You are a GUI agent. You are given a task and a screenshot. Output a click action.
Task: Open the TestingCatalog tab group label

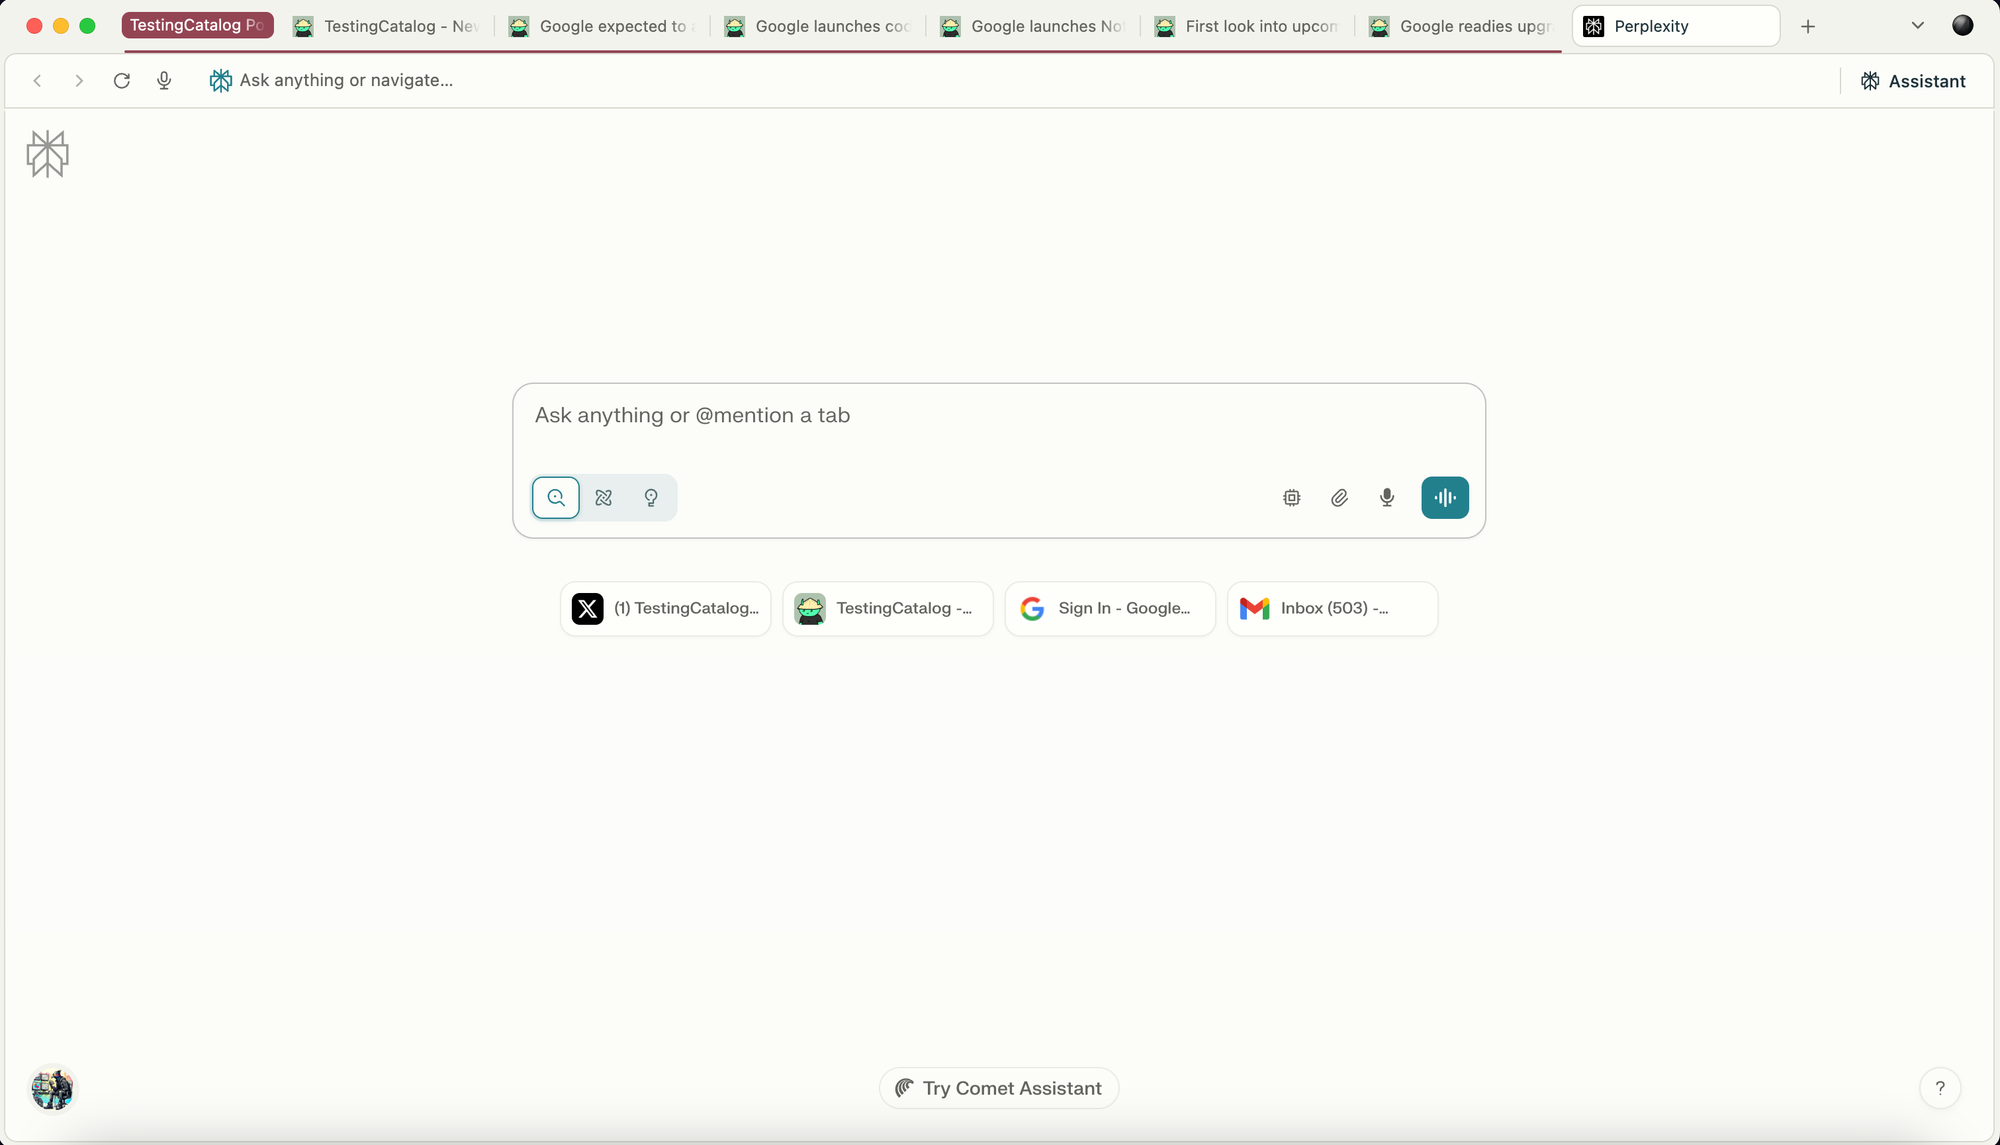pyautogui.click(x=197, y=26)
